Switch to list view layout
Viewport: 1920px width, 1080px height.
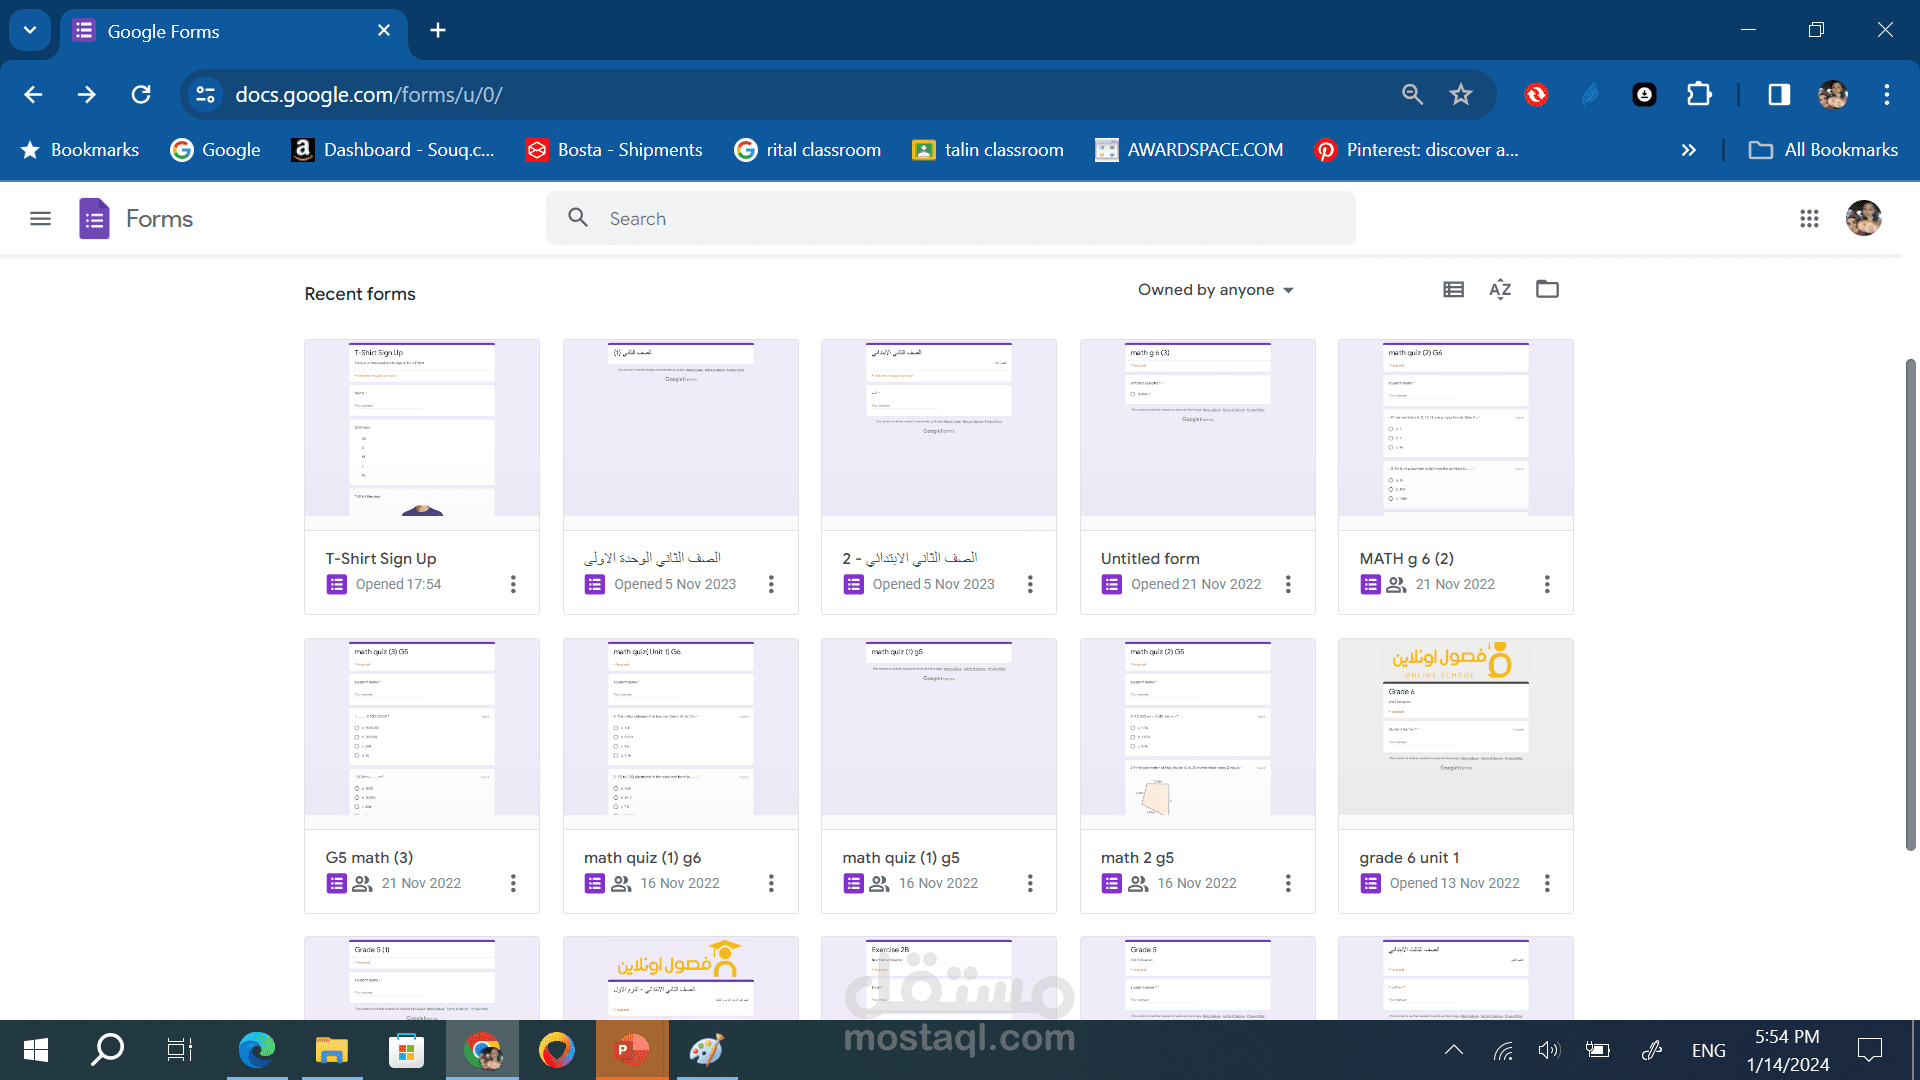point(1453,290)
